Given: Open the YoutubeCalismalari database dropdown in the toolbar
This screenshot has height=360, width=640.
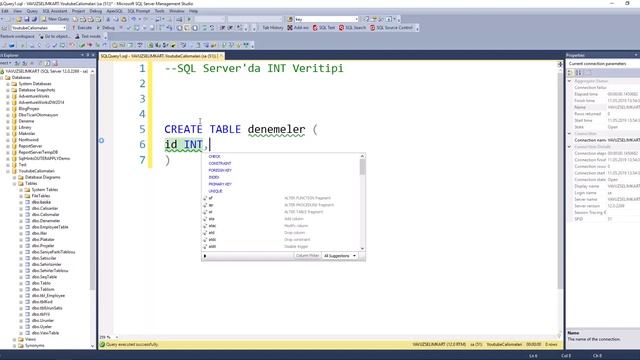Looking at the screenshot, I should [x=64, y=28].
